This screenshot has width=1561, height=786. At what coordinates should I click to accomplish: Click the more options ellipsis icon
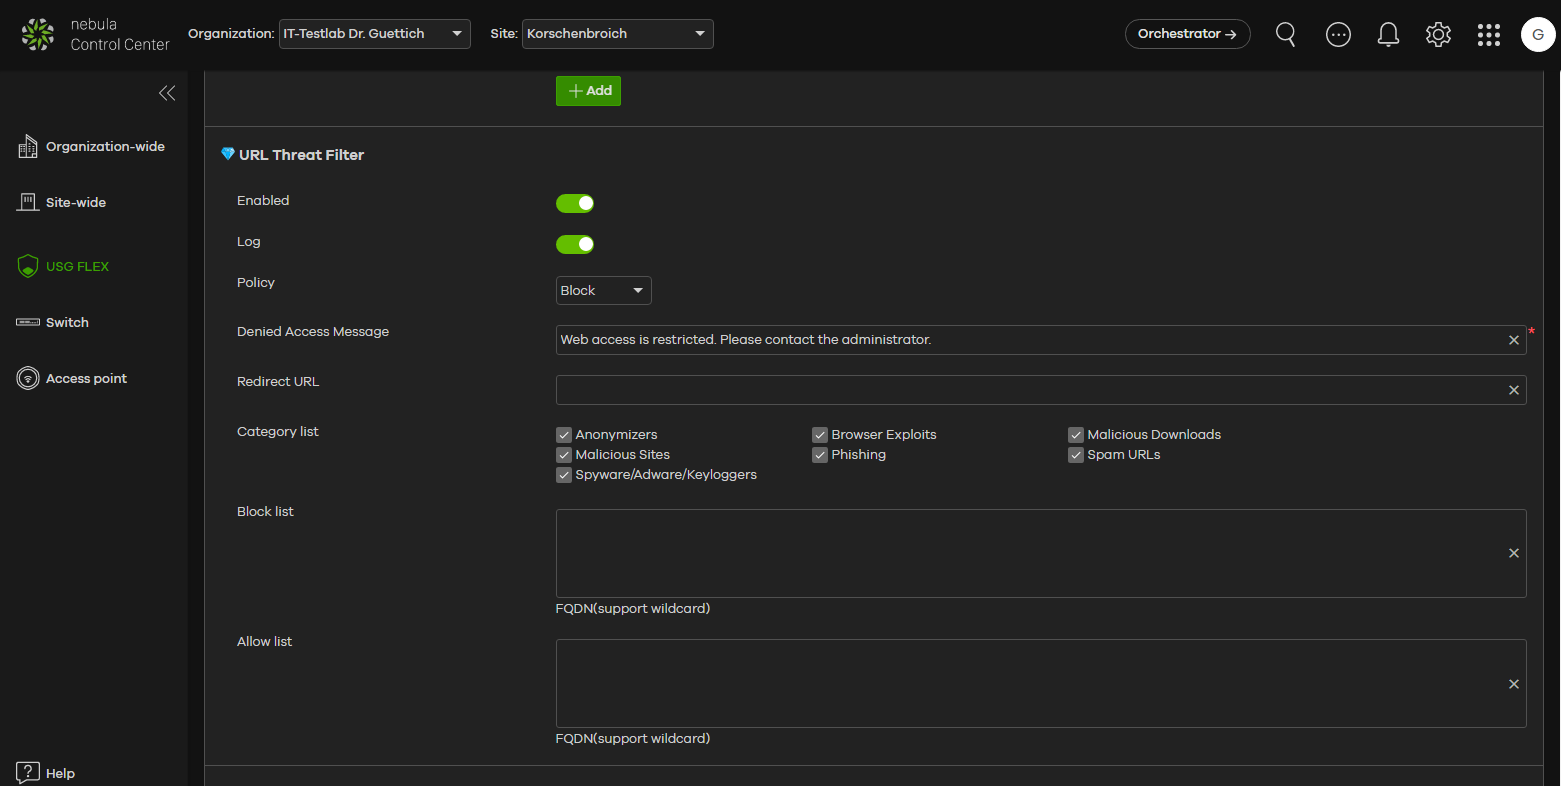(x=1338, y=34)
